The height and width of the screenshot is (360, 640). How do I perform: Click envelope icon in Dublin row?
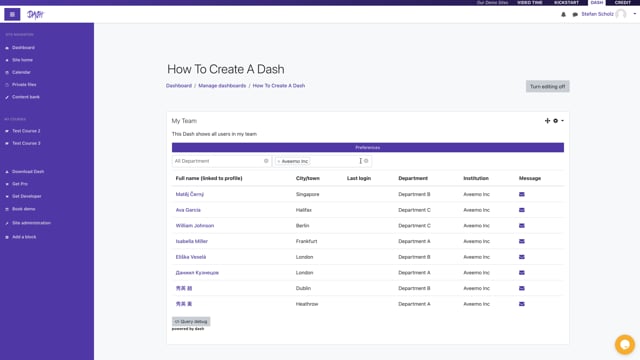522,288
